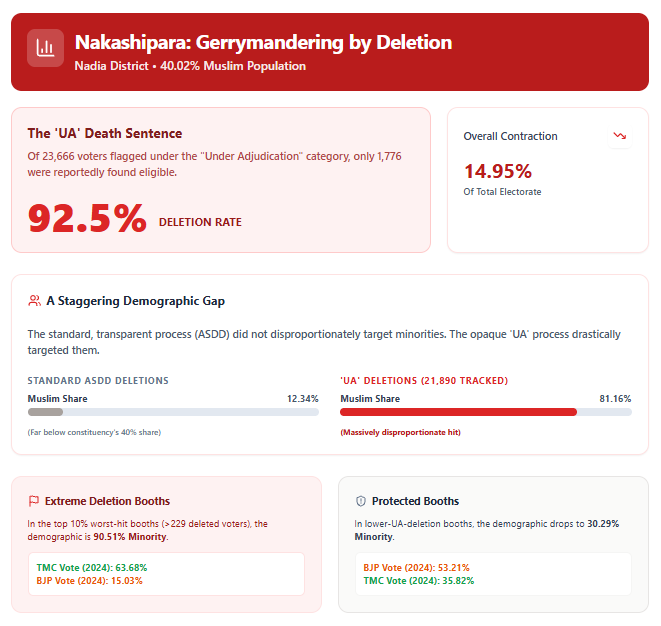The image size is (661, 626).
Task: Click the 14.95% overall contraction value
Action: [497, 171]
